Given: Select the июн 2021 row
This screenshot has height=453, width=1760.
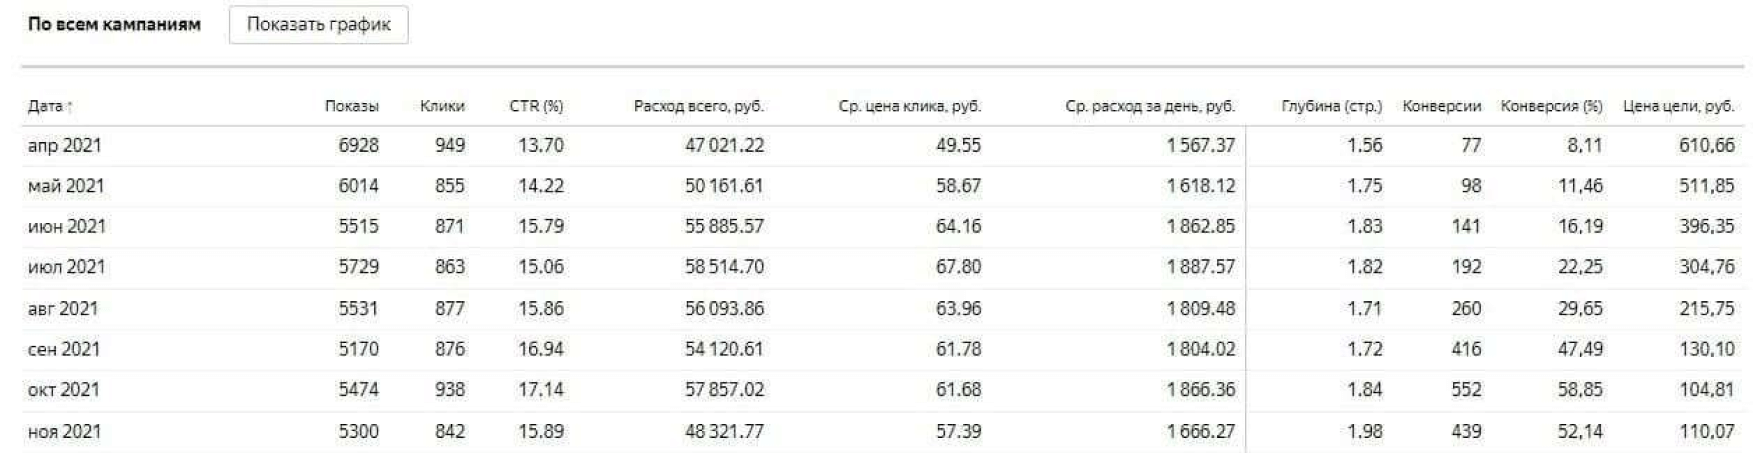Looking at the screenshot, I should [66, 227].
